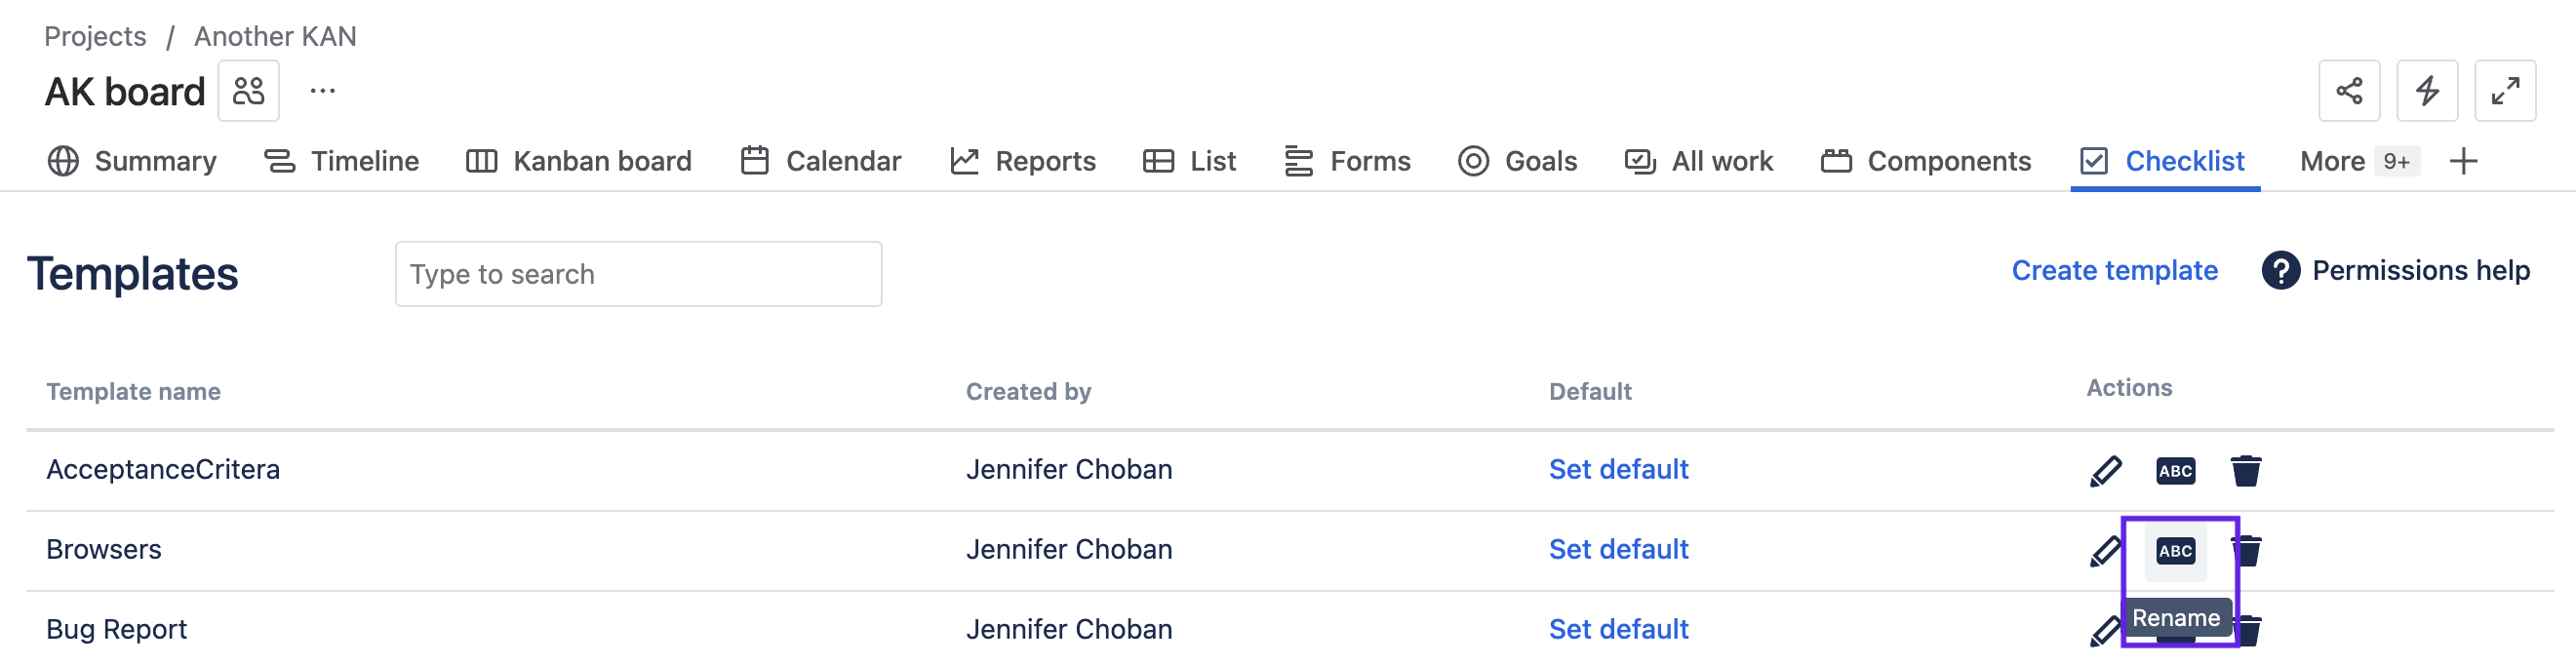Screen dimensions: 2576x665
Task: Delete the AcceptanceCritera template with trash icon
Action: [2245, 470]
